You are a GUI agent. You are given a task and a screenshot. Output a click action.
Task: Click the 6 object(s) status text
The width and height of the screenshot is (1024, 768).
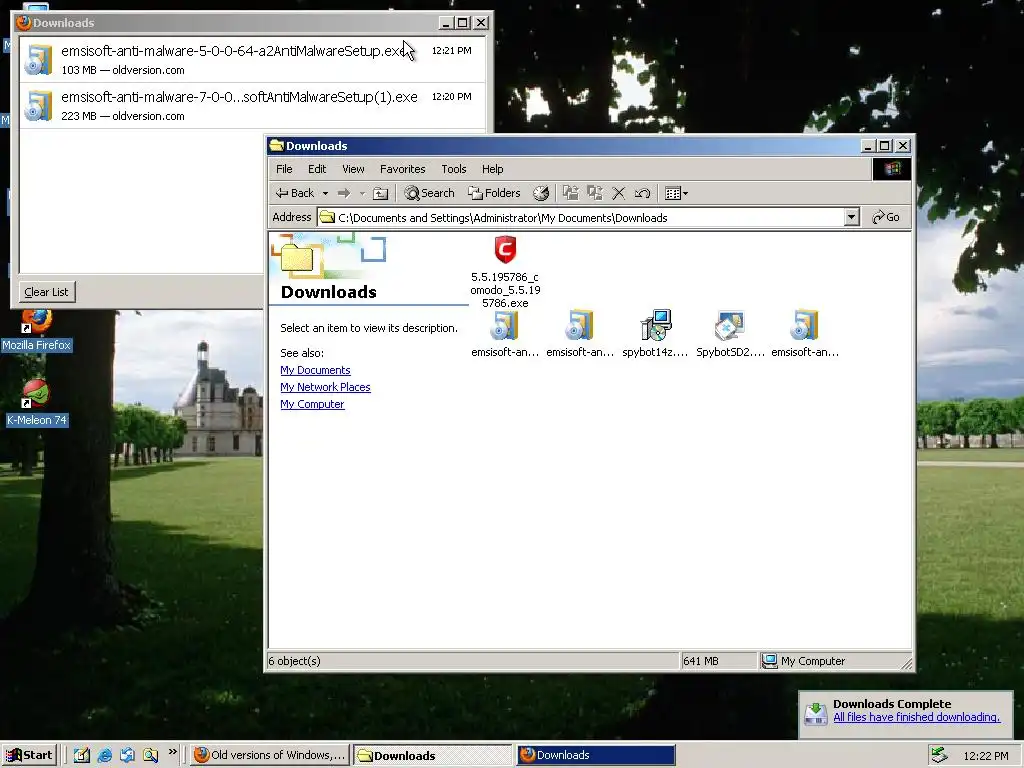(x=294, y=661)
